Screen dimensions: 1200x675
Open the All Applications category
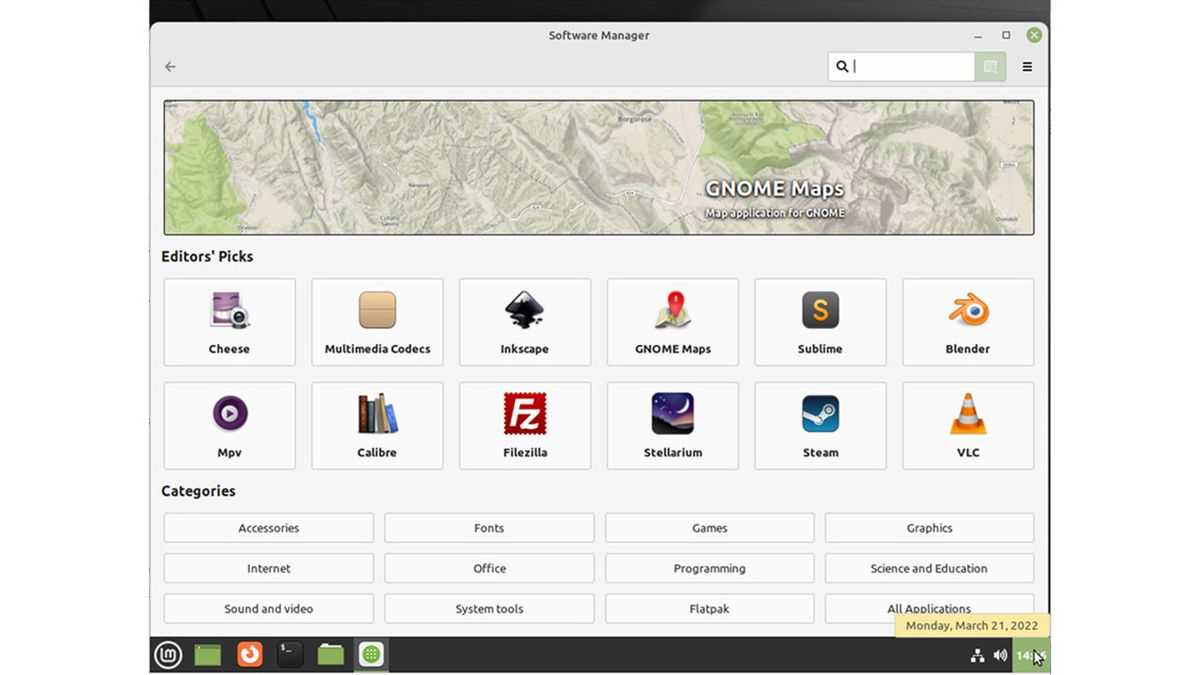[x=929, y=608]
